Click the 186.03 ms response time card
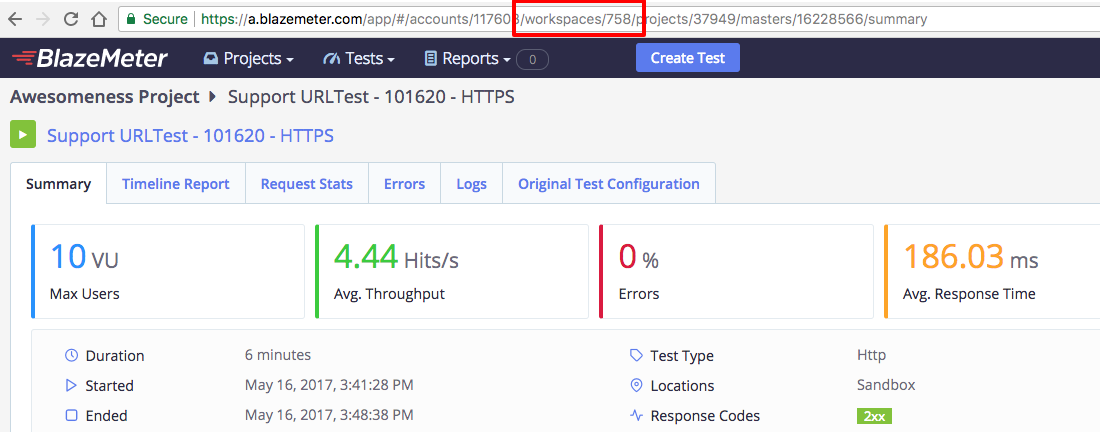Image resolution: width=1103 pixels, height=432 pixels. (x=993, y=272)
